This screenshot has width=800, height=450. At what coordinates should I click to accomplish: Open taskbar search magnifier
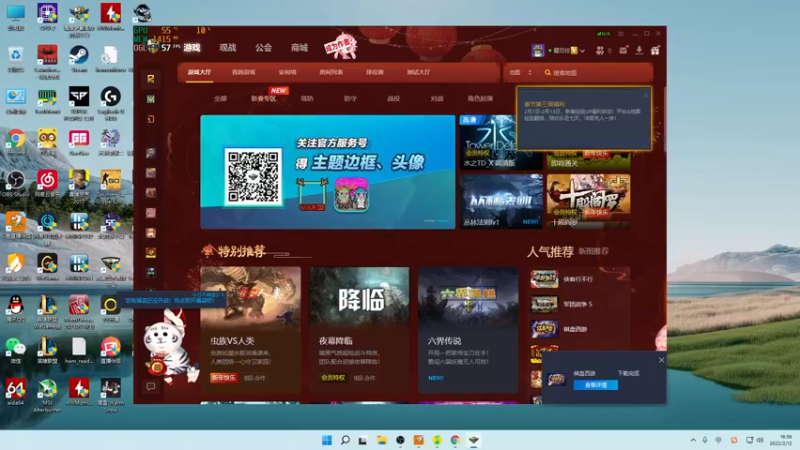point(345,440)
